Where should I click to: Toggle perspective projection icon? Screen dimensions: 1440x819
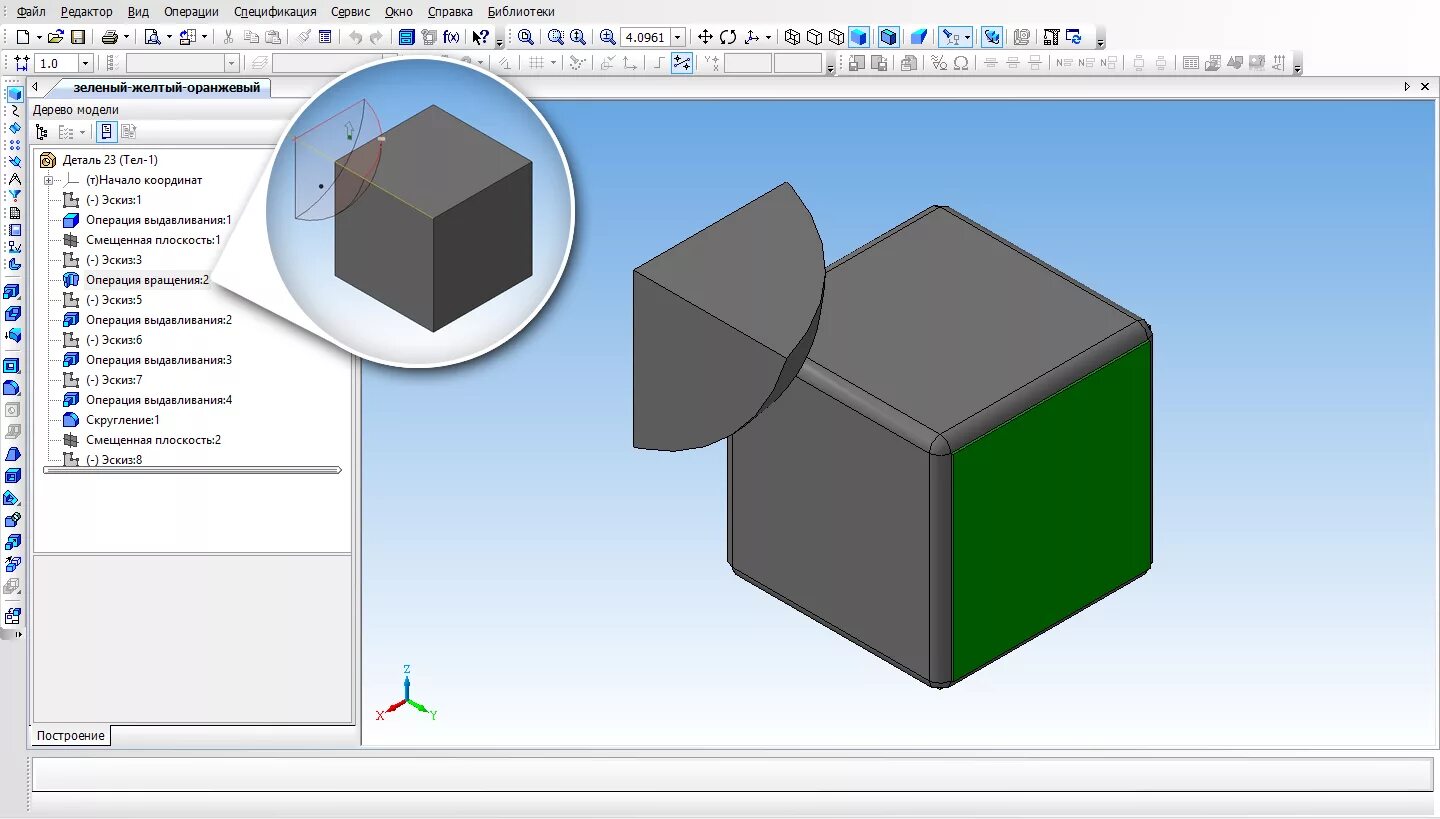919,37
